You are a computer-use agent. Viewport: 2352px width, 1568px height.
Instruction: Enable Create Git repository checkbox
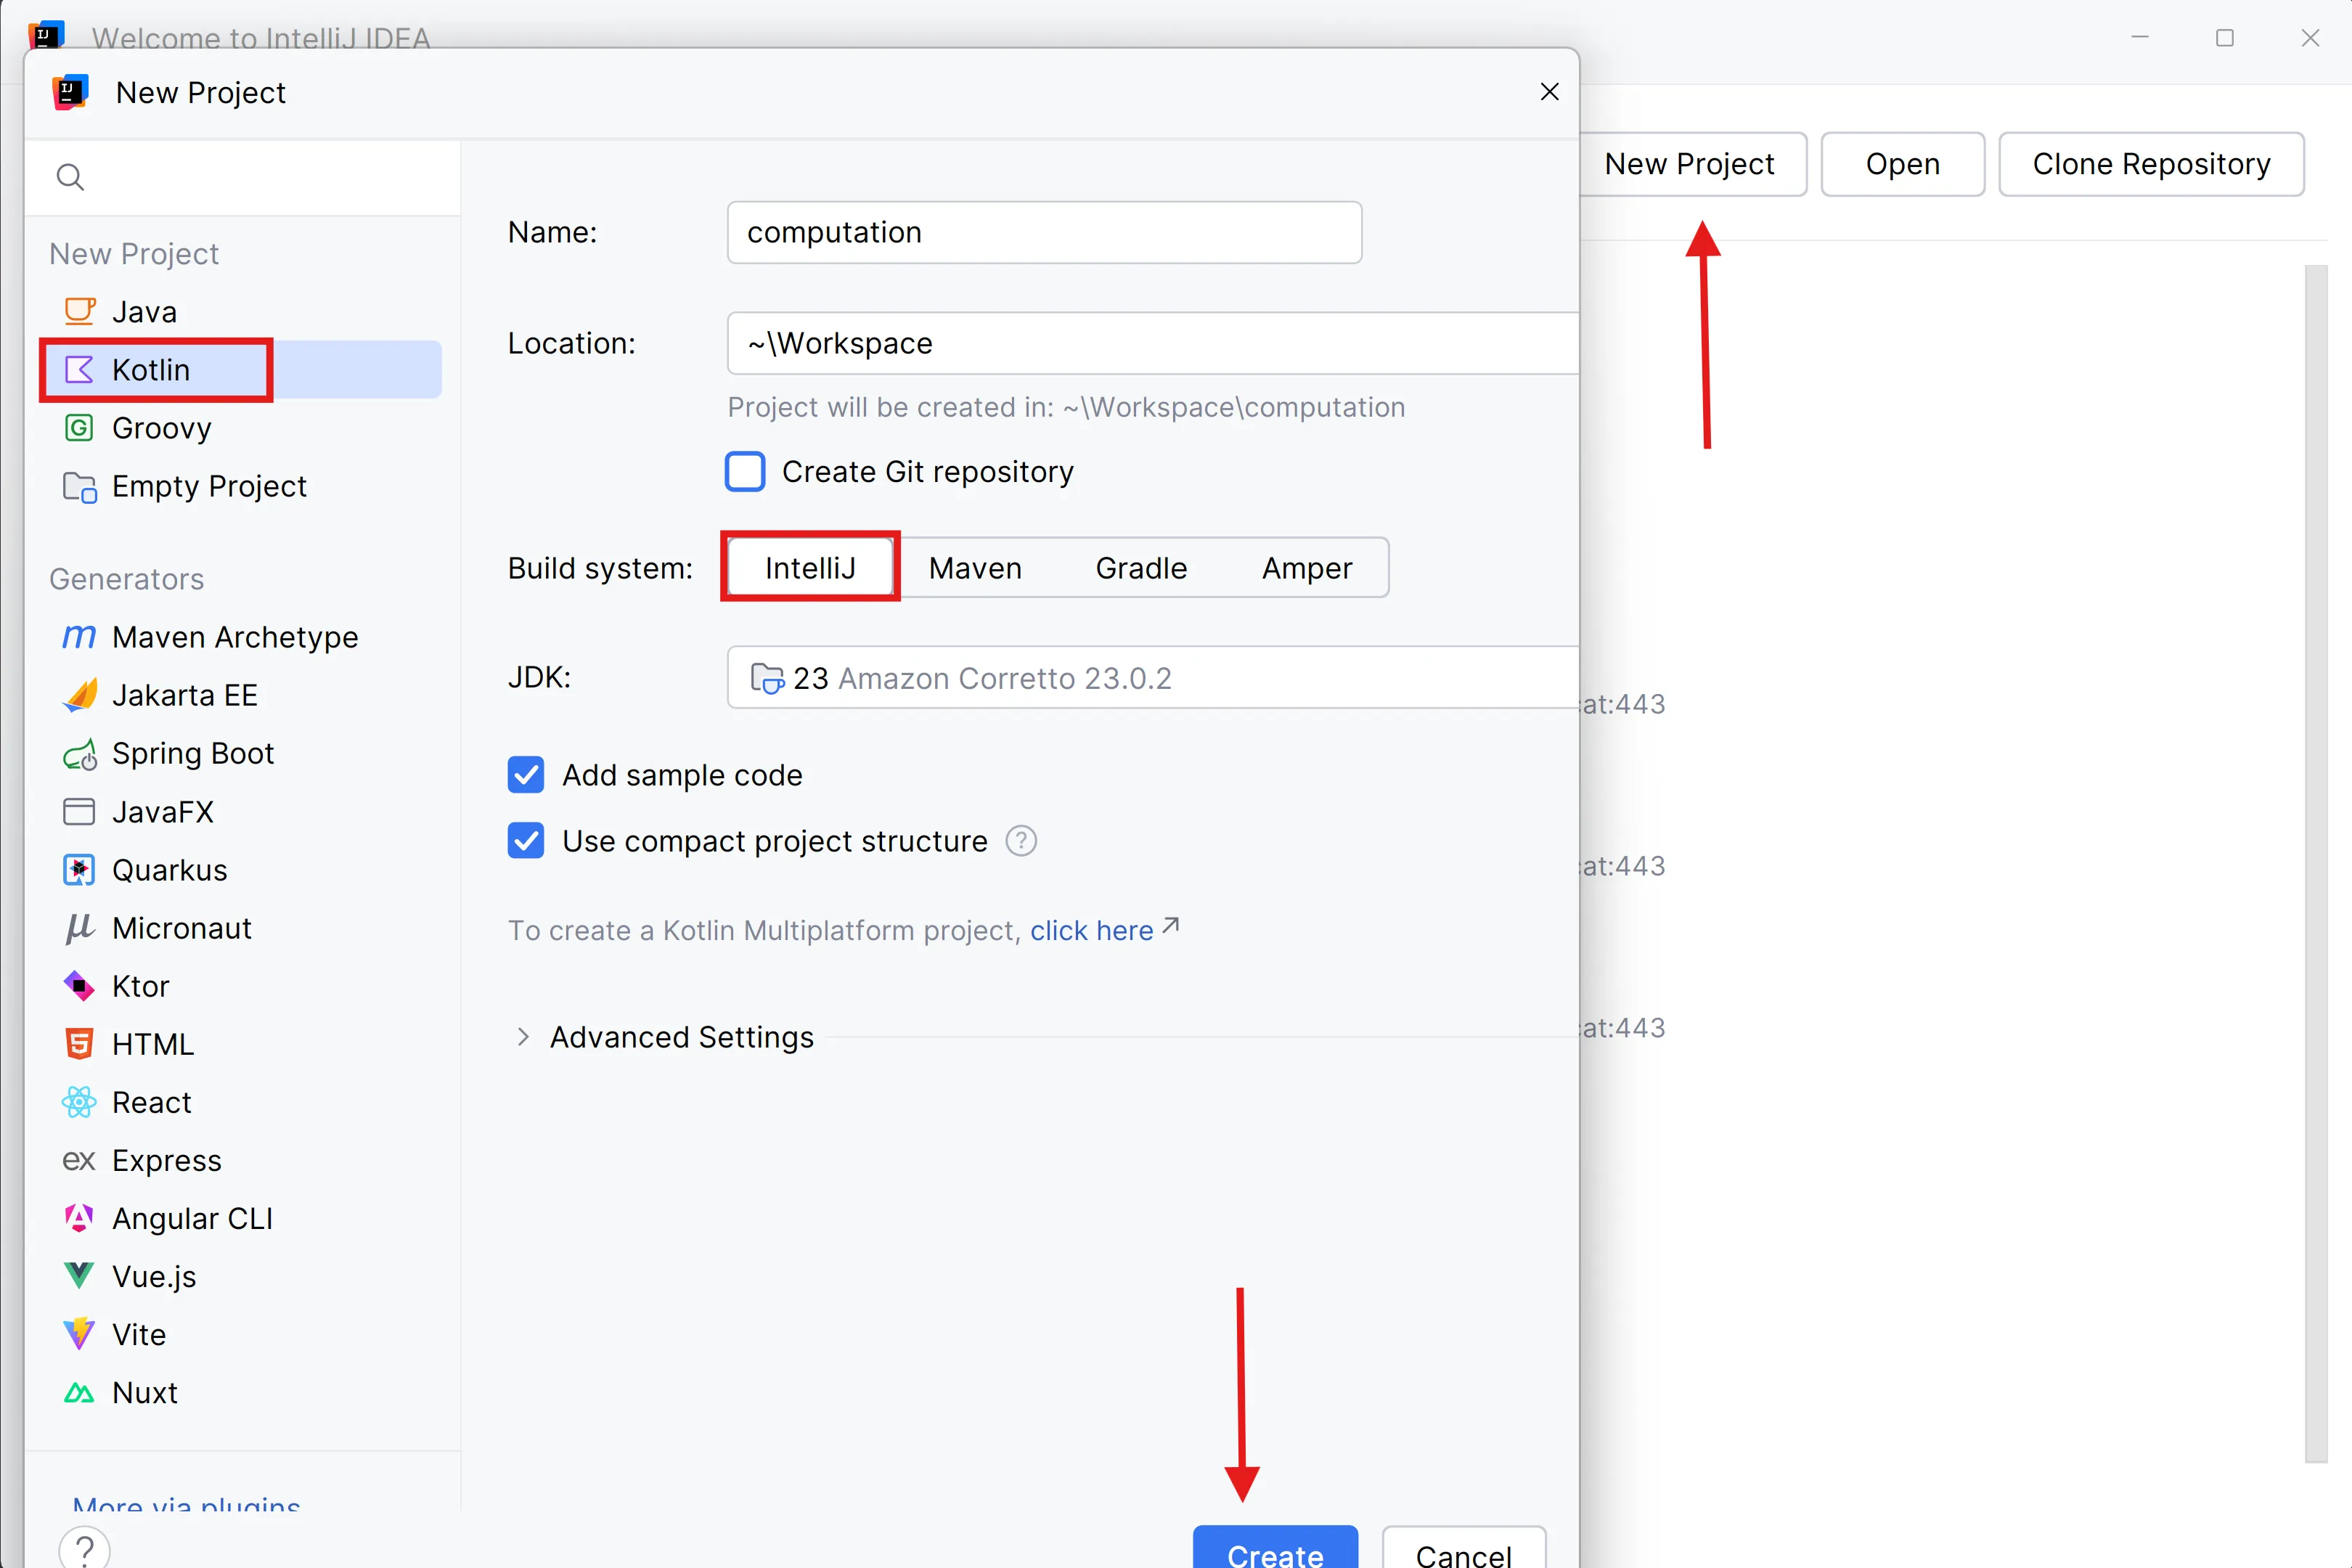click(x=745, y=471)
